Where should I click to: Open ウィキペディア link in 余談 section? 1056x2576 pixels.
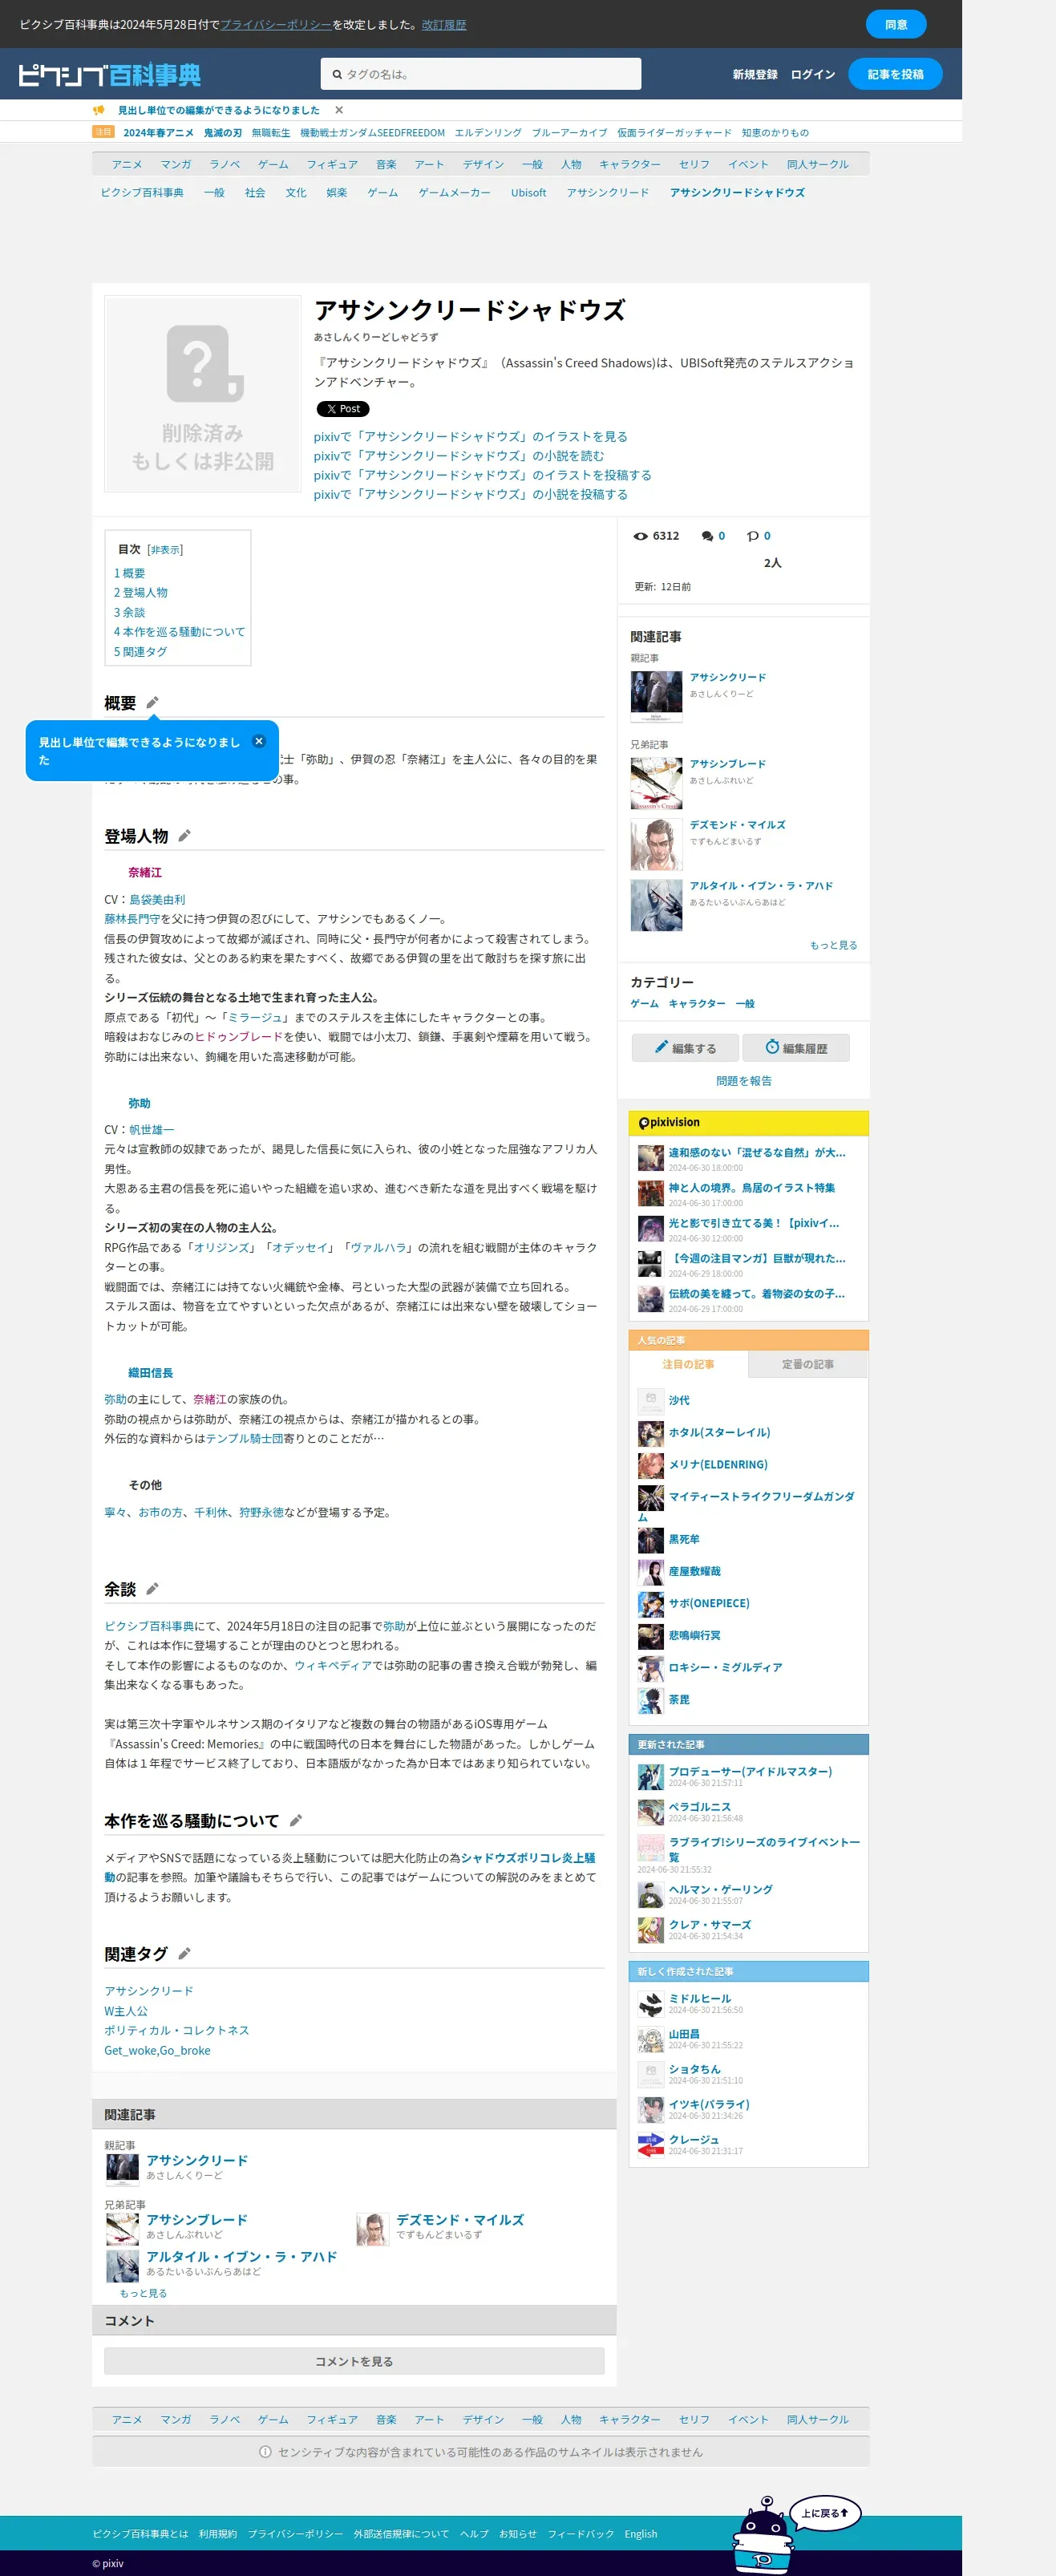click(x=332, y=1665)
